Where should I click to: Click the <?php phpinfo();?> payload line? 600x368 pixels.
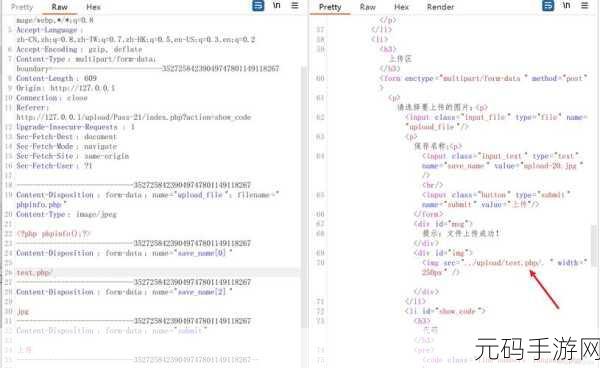coord(53,234)
